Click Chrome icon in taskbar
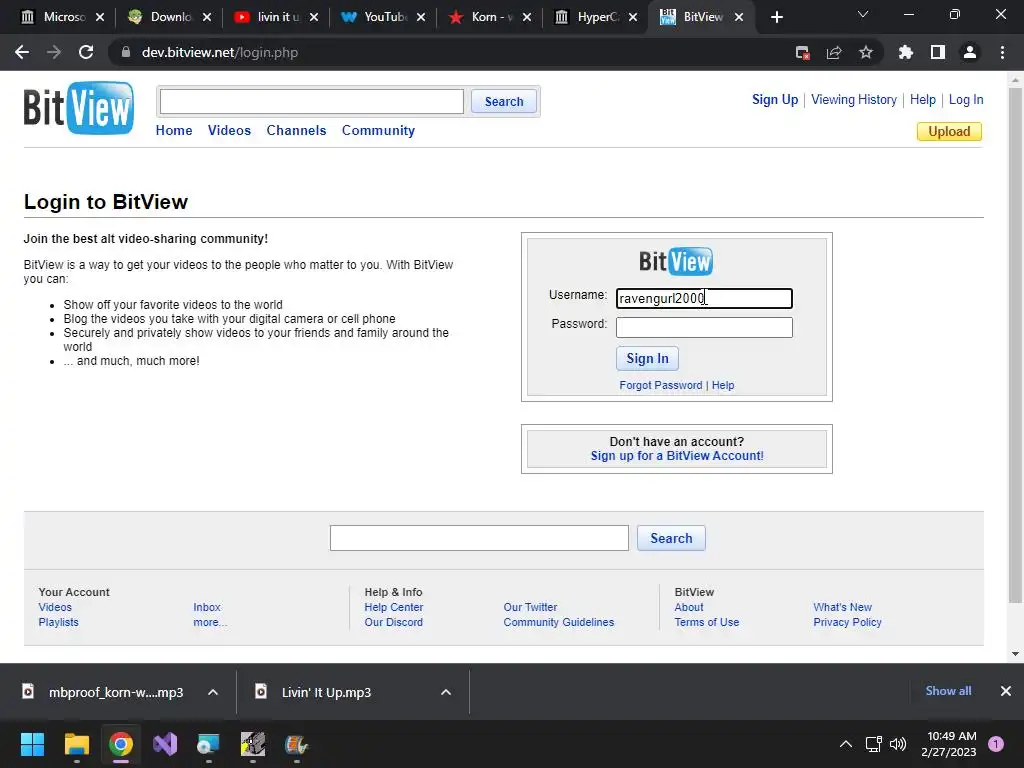Image resolution: width=1024 pixels, height=768 pixels. tap(121, 744)
